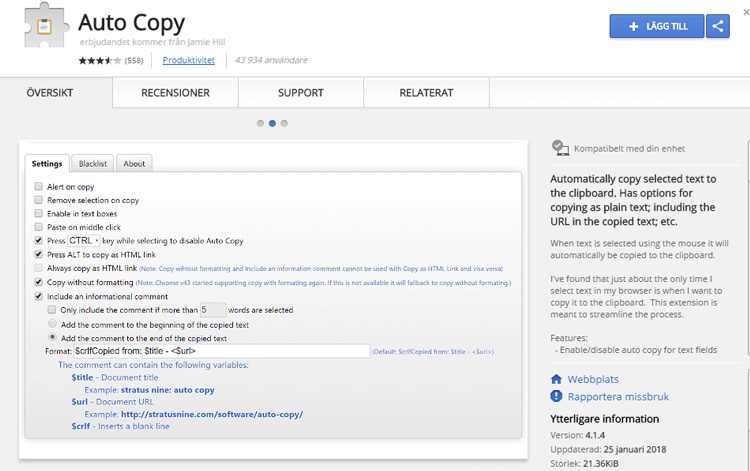Open the CTRL key dropdown

pos(84,241)
